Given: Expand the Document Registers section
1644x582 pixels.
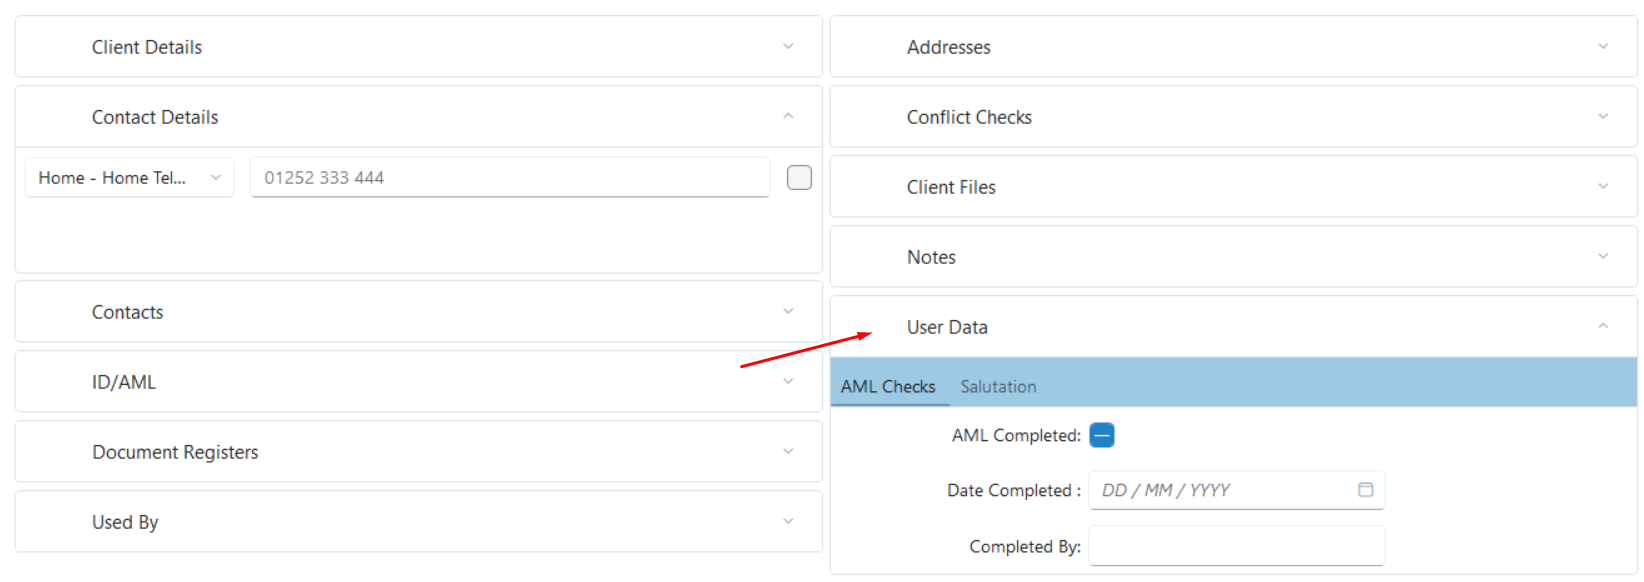Looking at the screenshot, I should click(x=418, y=452).
